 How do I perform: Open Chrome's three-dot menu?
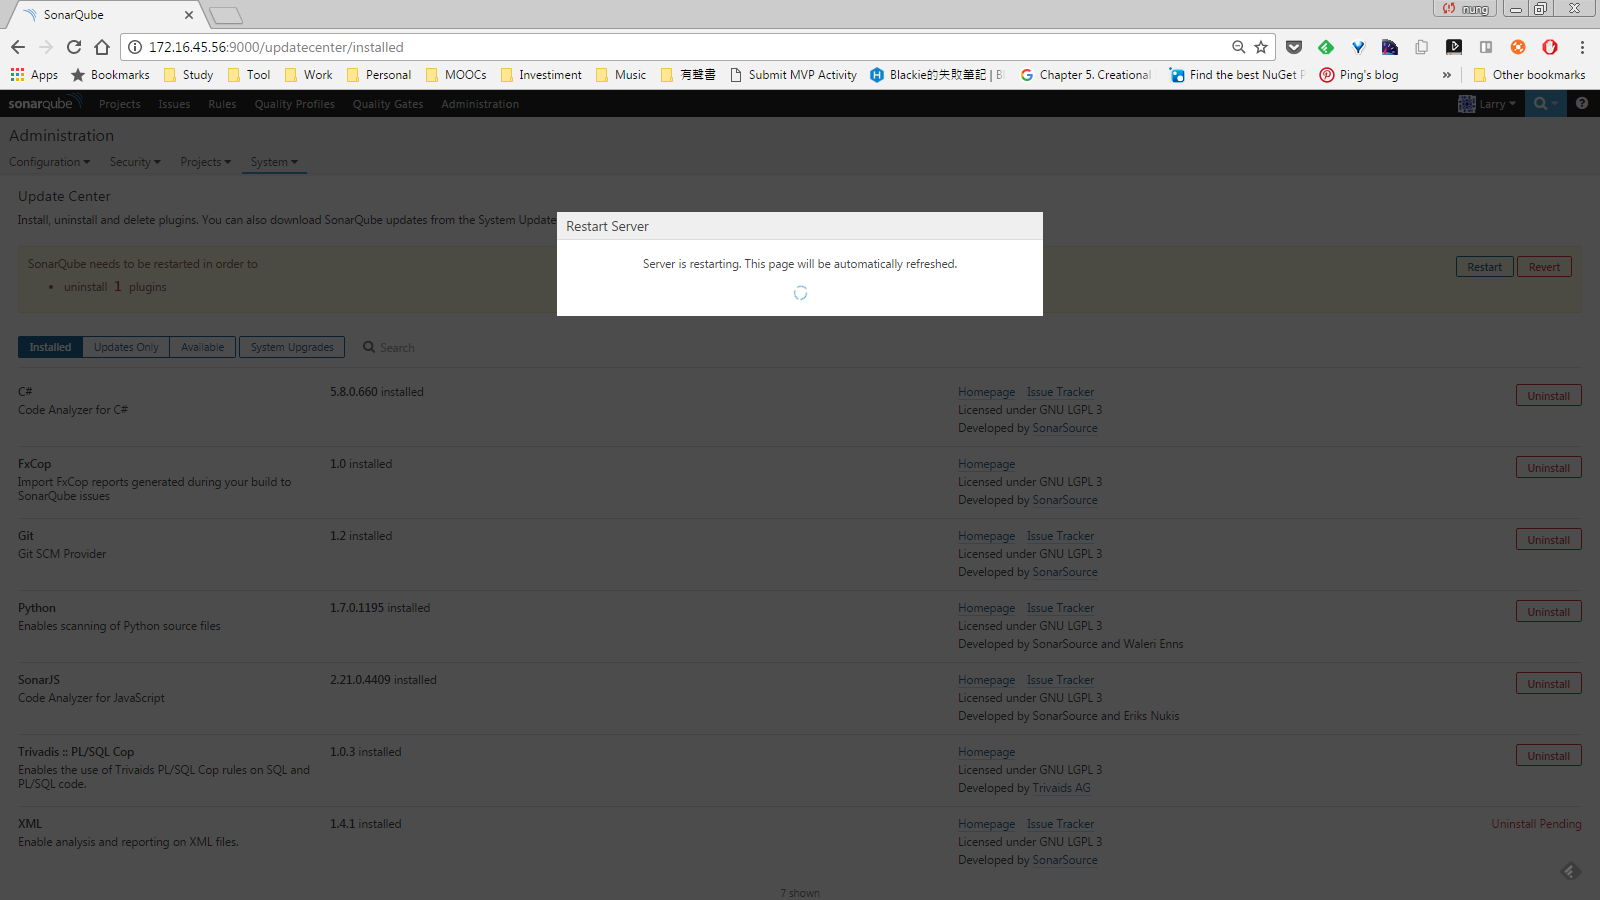1582,47
